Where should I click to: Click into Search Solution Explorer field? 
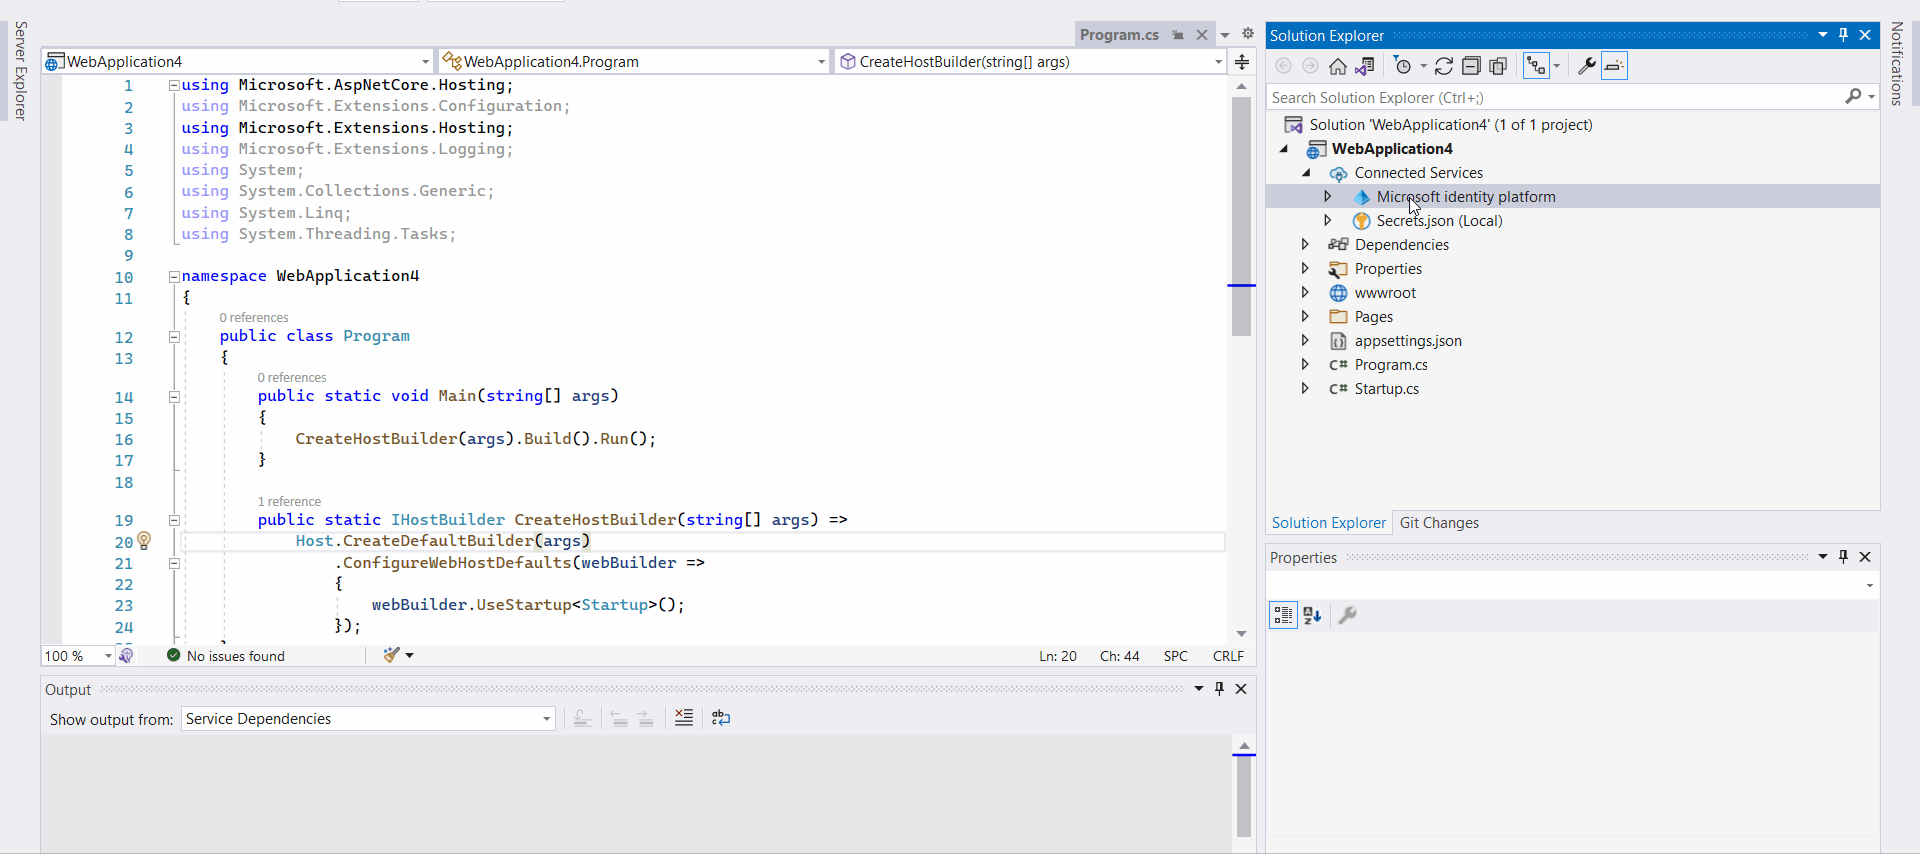(x=1555, y=97)
